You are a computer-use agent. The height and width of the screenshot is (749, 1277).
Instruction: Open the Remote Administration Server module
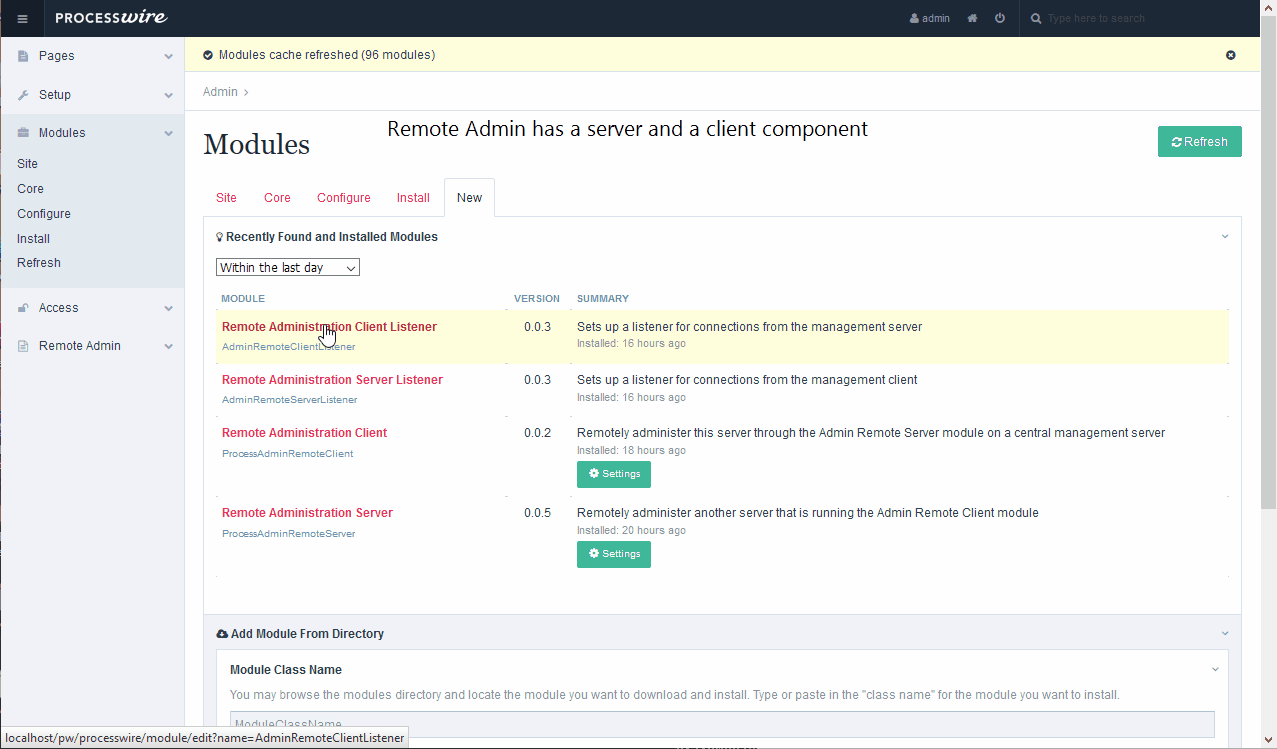coord(307,513)
